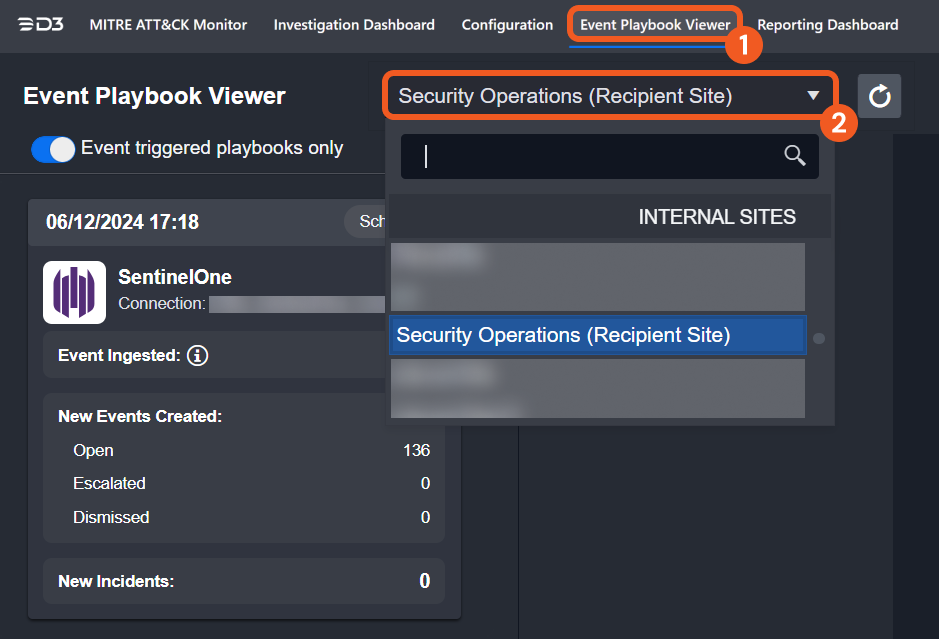Collapse the site selector dropdown arrow

point(813,96)
